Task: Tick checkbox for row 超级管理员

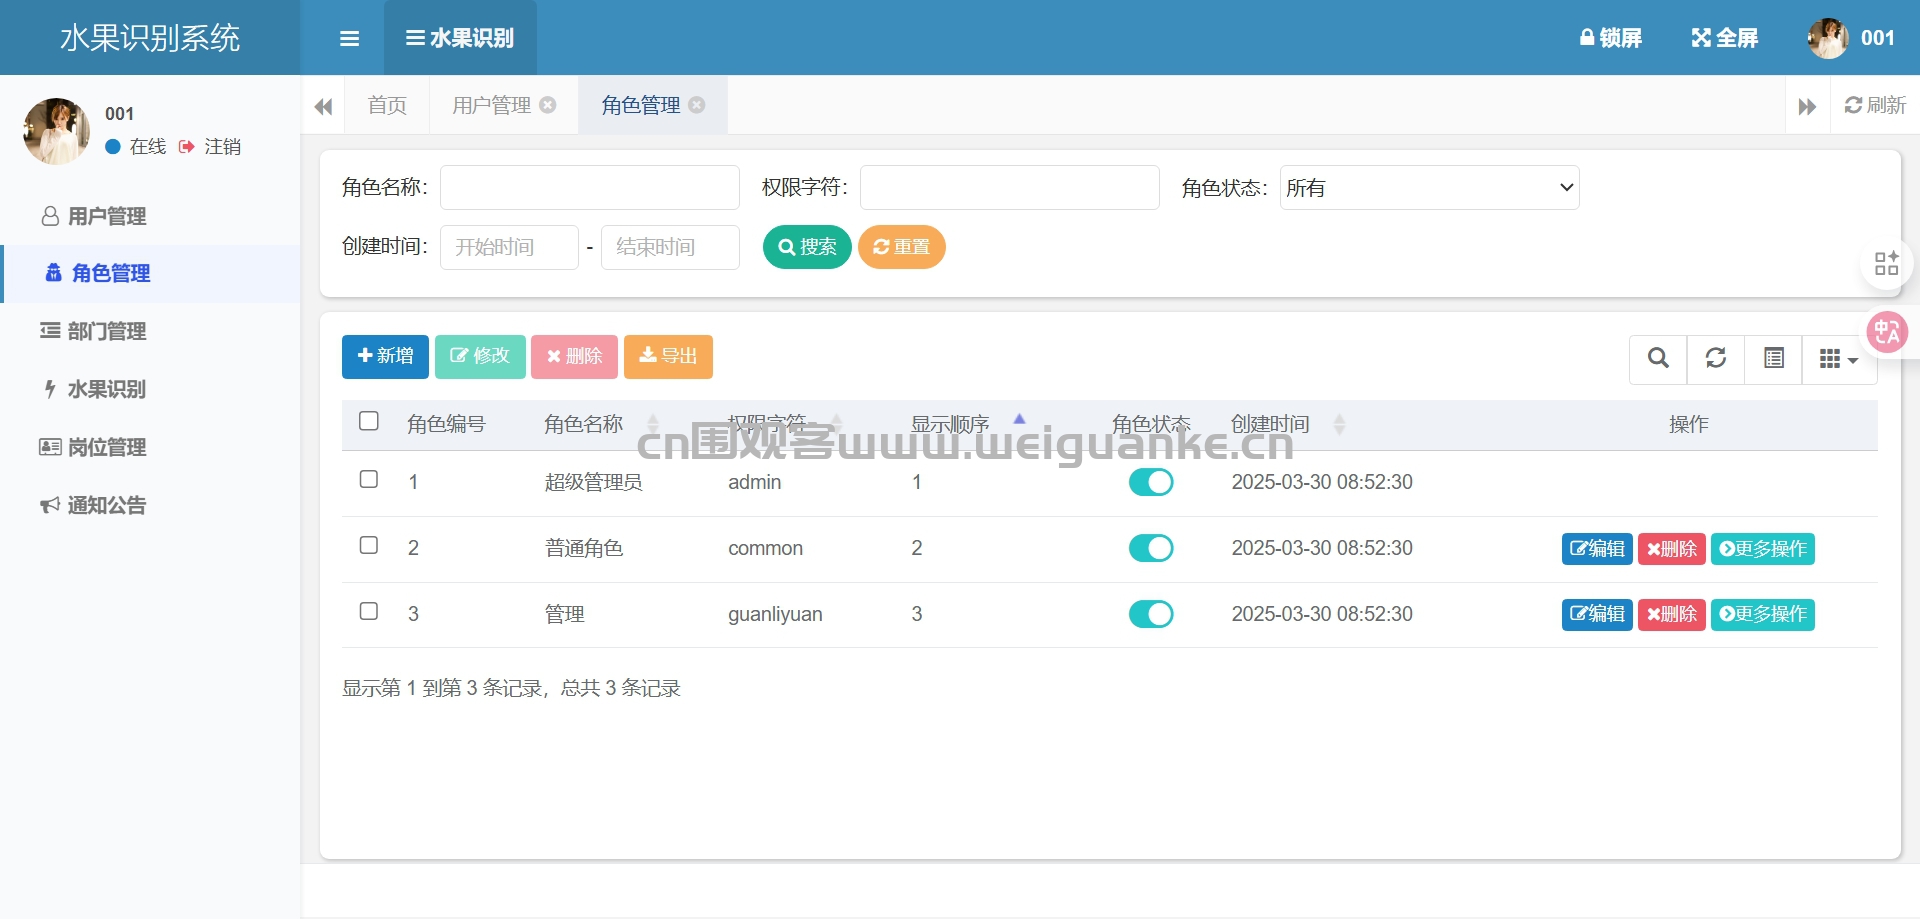Action: (x=369, y=479)
